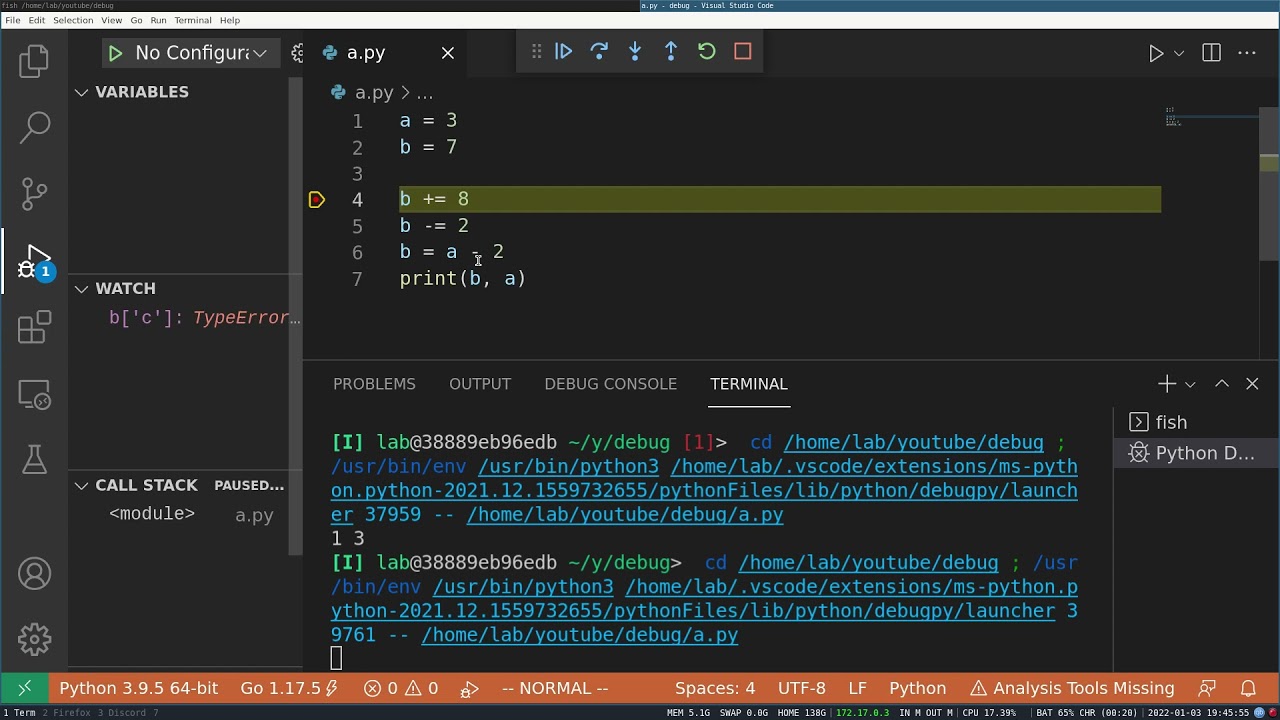Stop the debug session

pos(743,51)
